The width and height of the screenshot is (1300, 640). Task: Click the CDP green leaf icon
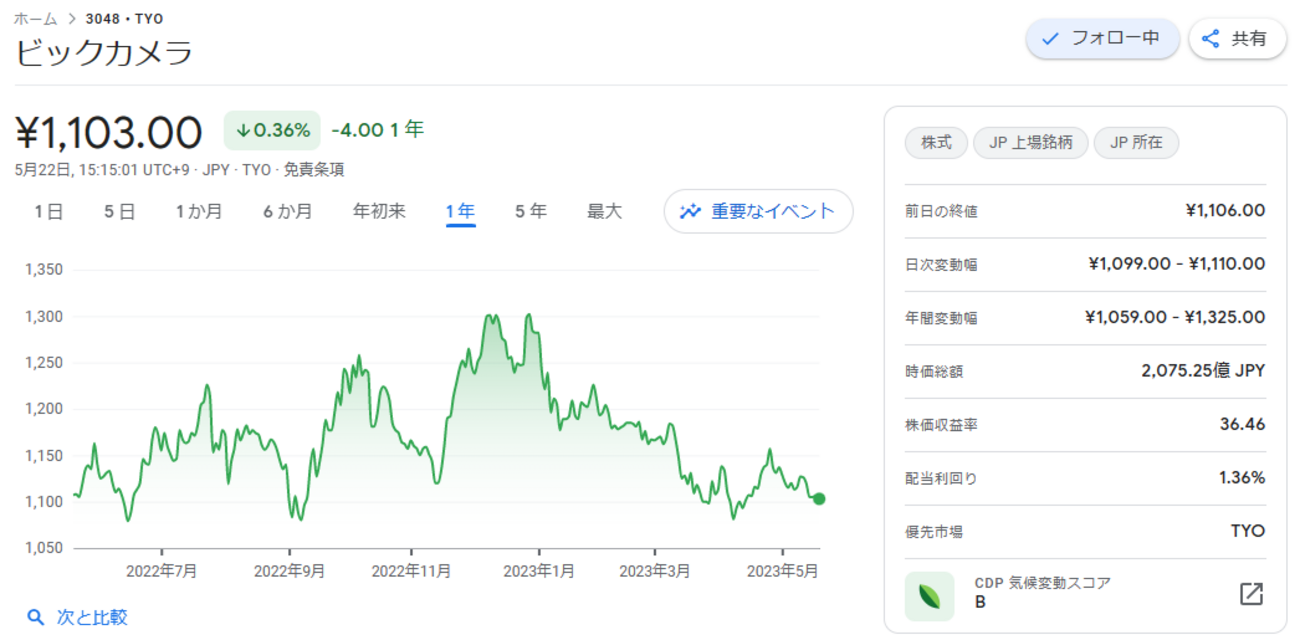(x=930, y=596)
